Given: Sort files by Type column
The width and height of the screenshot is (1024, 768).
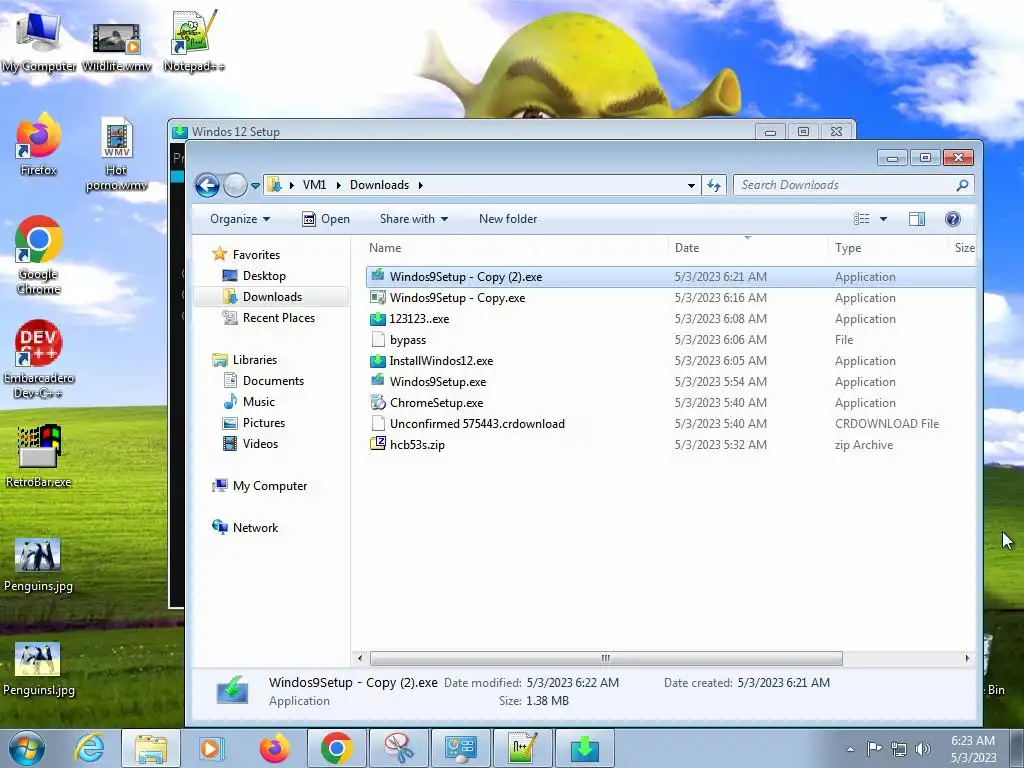Looking at the screenshot, I should [888, 248].
